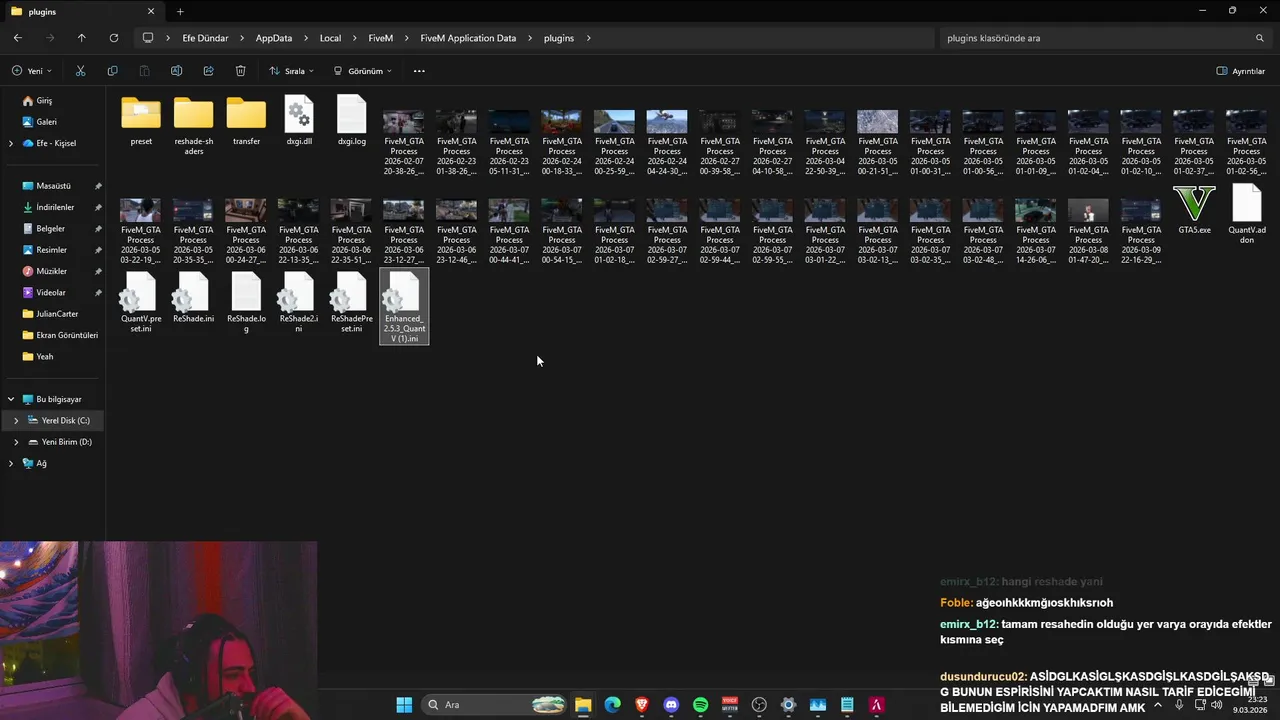The height and width of the screenshot is (720, 1280).
Task: Open Brave browser from the taskbar
Action: 642,704
